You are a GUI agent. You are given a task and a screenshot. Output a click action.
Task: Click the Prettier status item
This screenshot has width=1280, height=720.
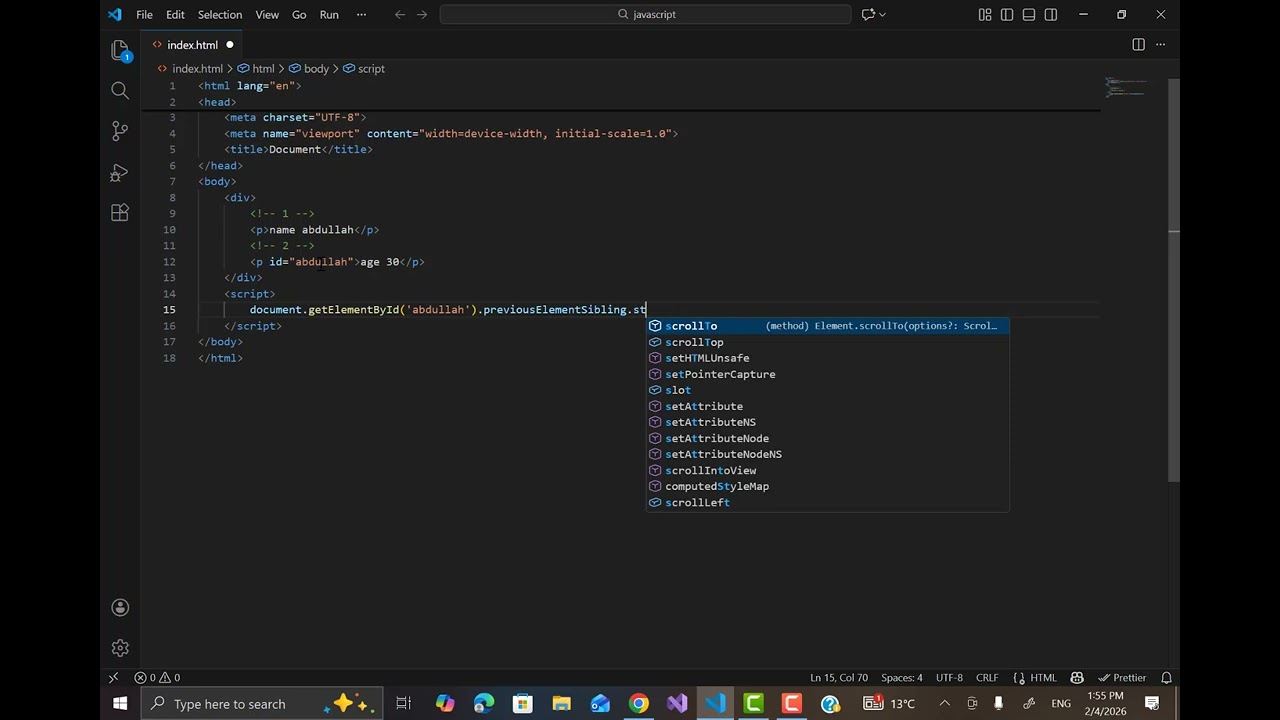coord(1122,677)
